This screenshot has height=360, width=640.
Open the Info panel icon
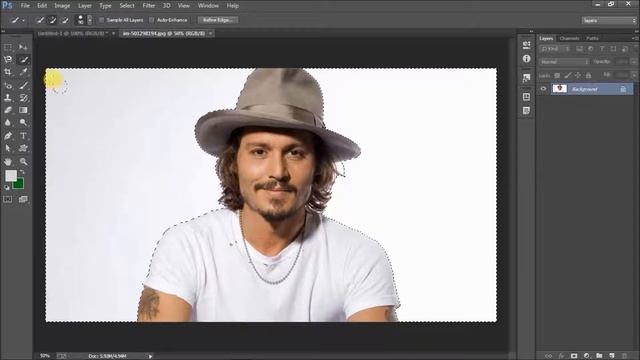527,59
